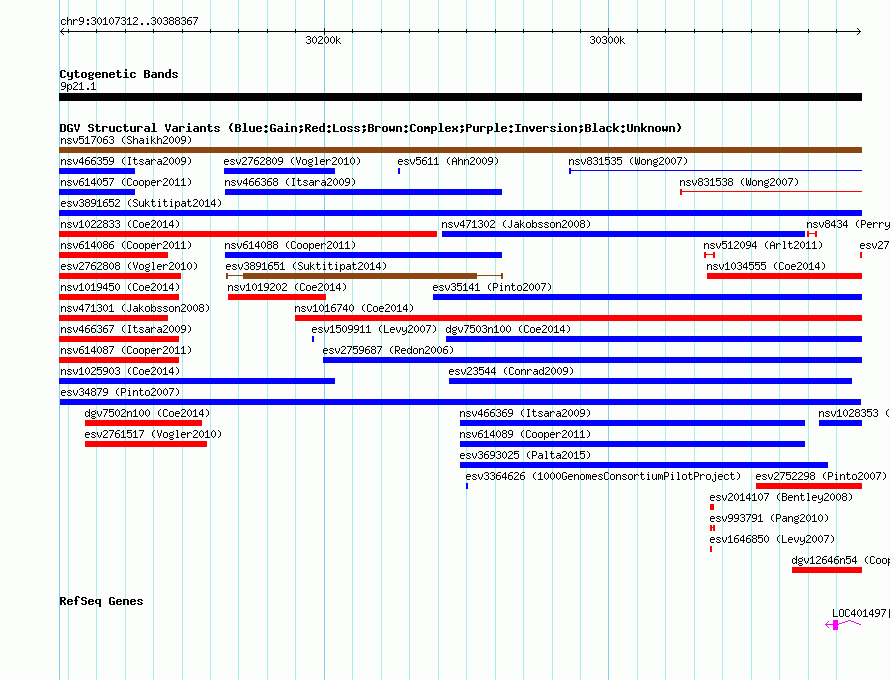Click dgv7503n100 (Coe2014) variant label
The image size is (890, 680).
click(x=508, y=329)
